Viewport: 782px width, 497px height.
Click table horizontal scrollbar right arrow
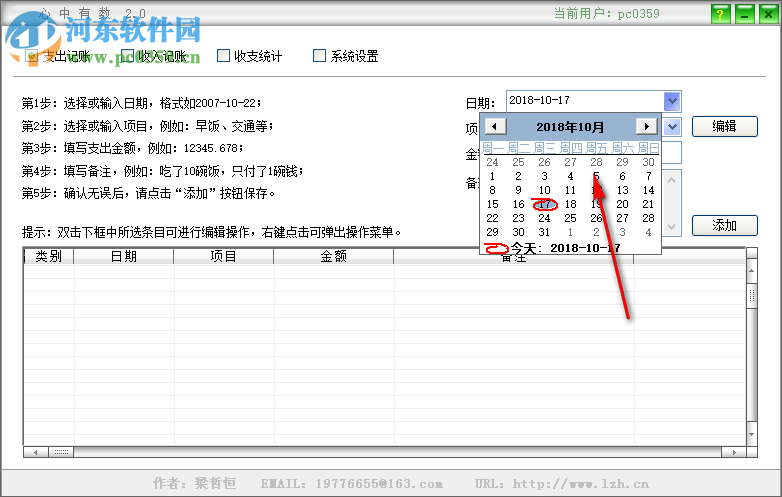[x=734, y=452]
